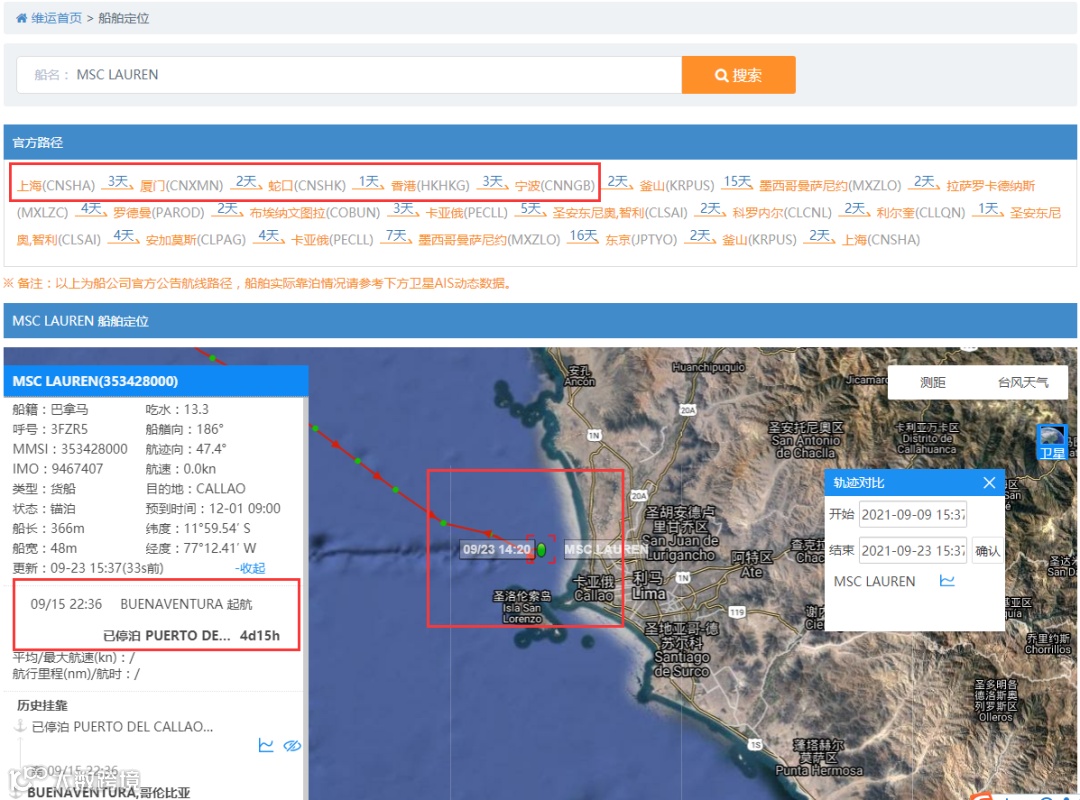Click MSC LAUREN(353428000) panel header
Screen dimensions: 1080x800
156,381
